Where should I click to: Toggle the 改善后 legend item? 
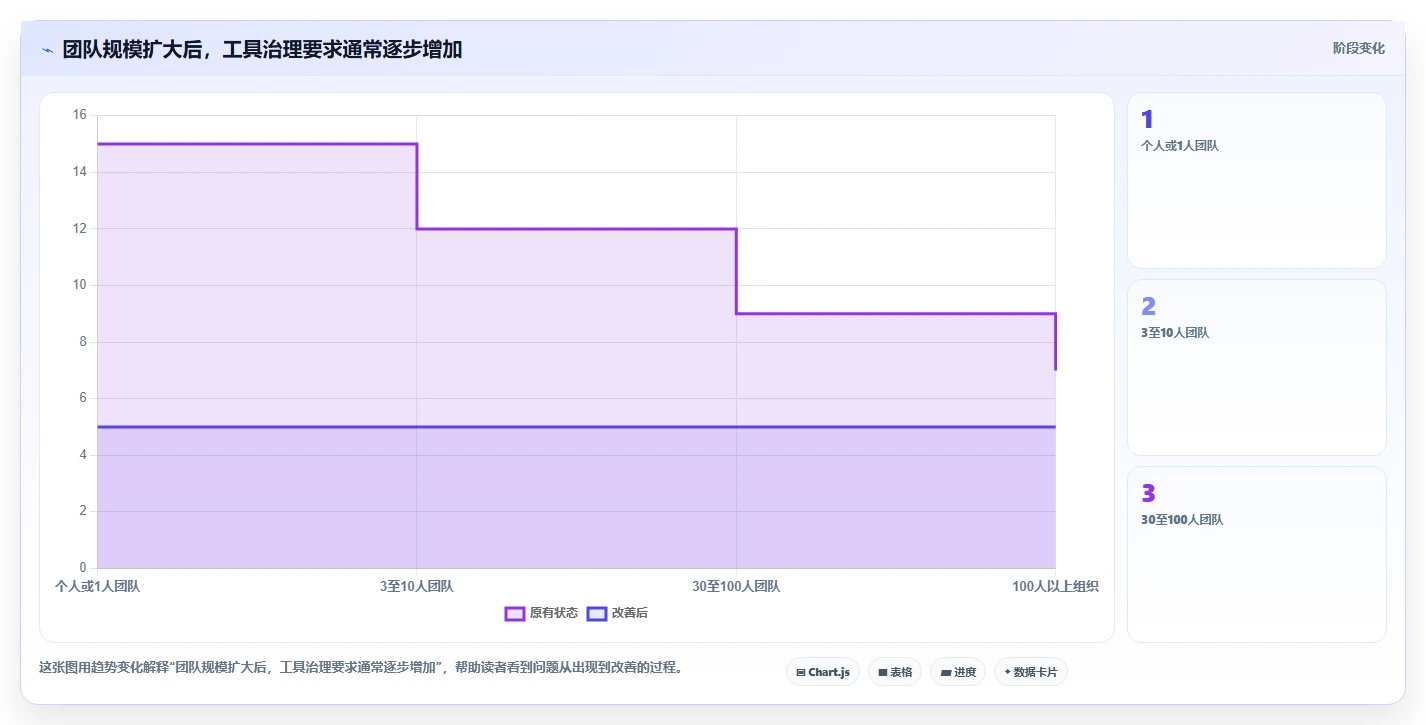(617, 613)
